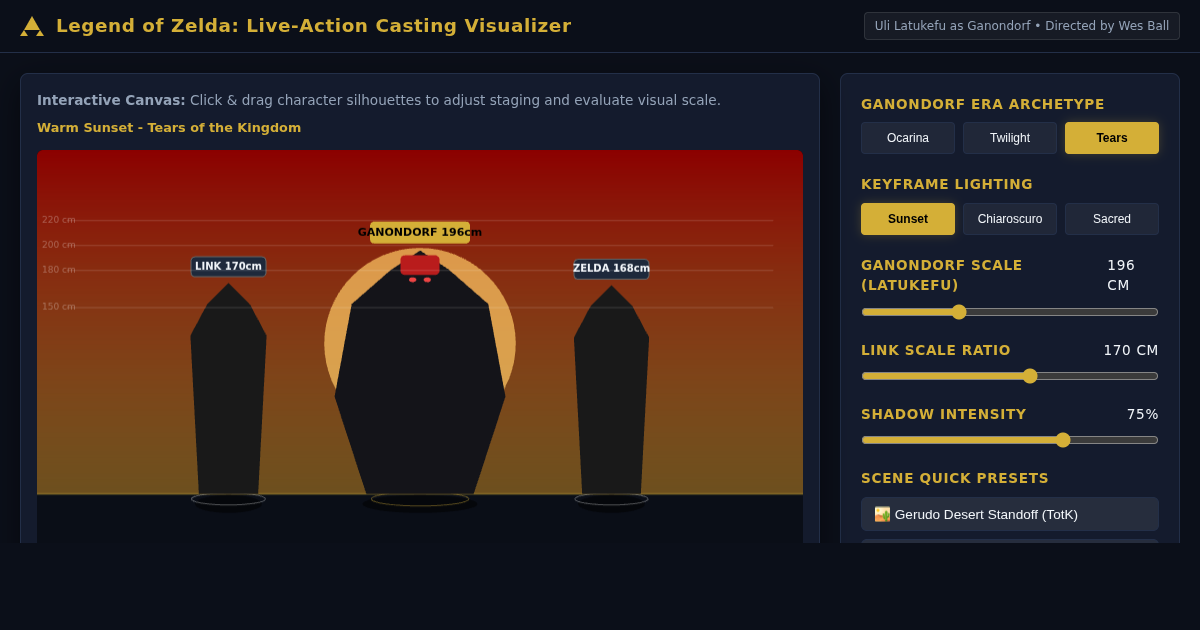Screen dimensions: 1200x630
Task: Click the golden Triforce logo icon
Action: click(32, 26)
